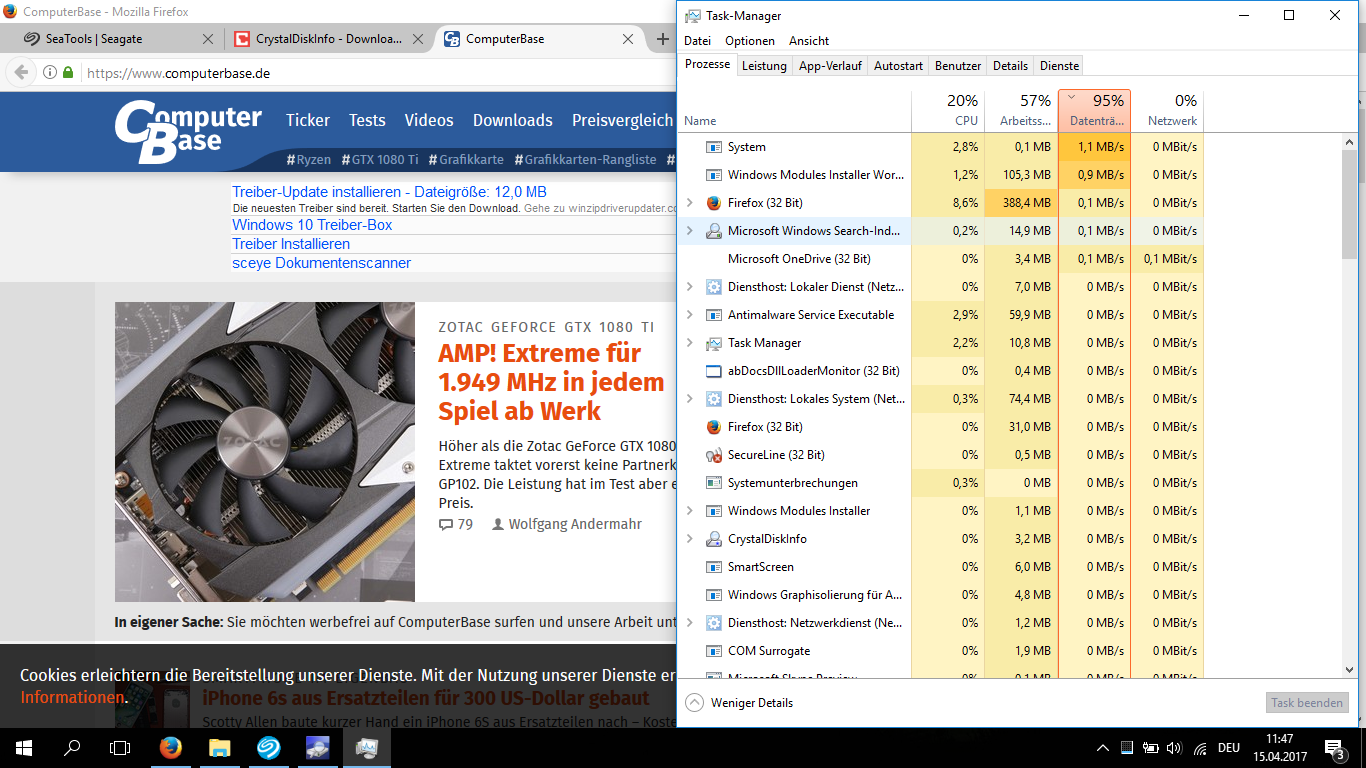Click the CrystalDiskInfo process icon
This screenshot has width=1366, height=768.
point(713,539)
